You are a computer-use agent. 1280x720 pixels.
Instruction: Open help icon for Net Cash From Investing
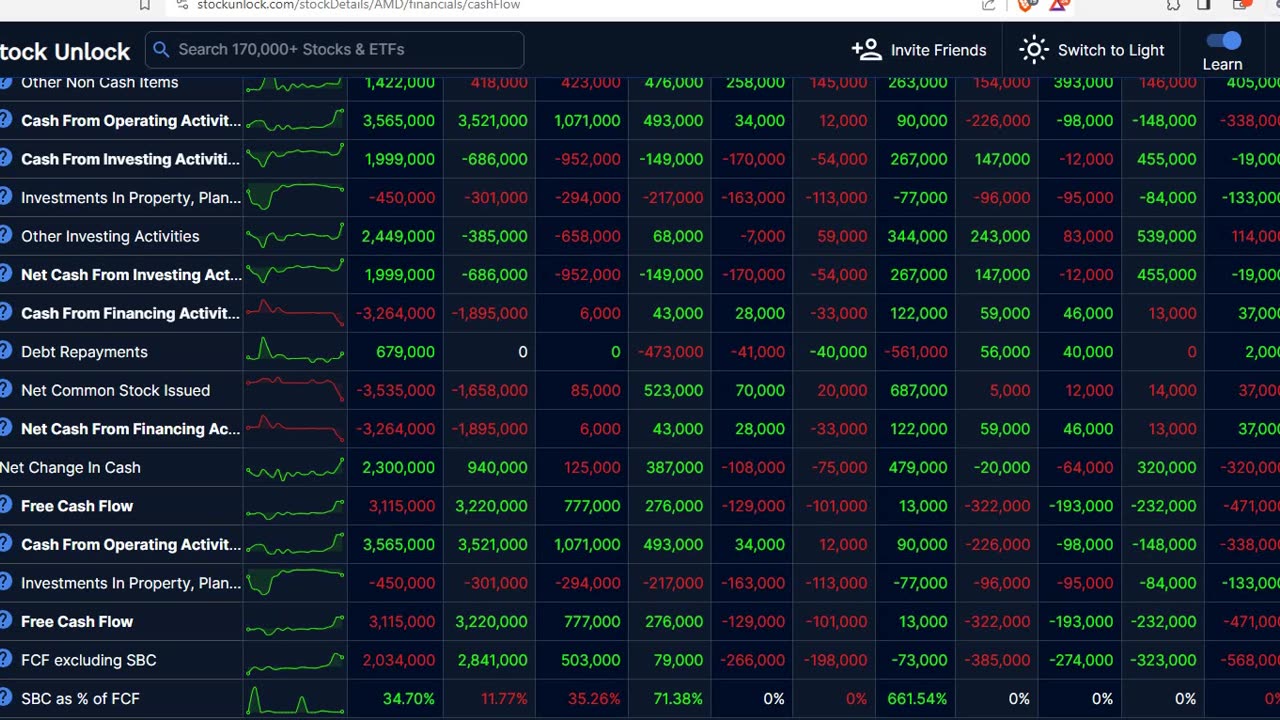pos(4,274)
